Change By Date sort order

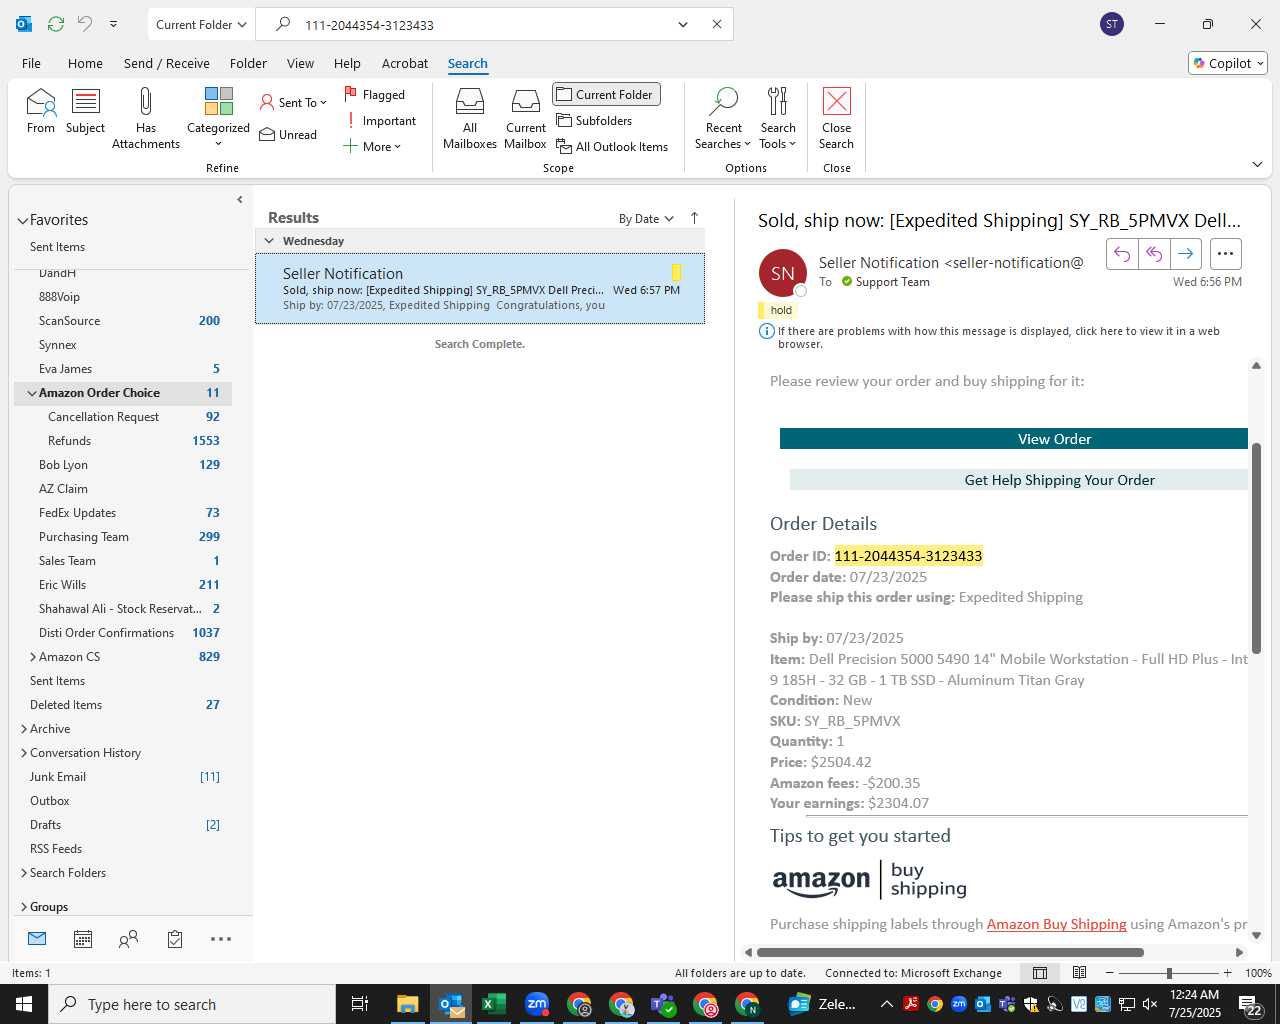[646, 219]
